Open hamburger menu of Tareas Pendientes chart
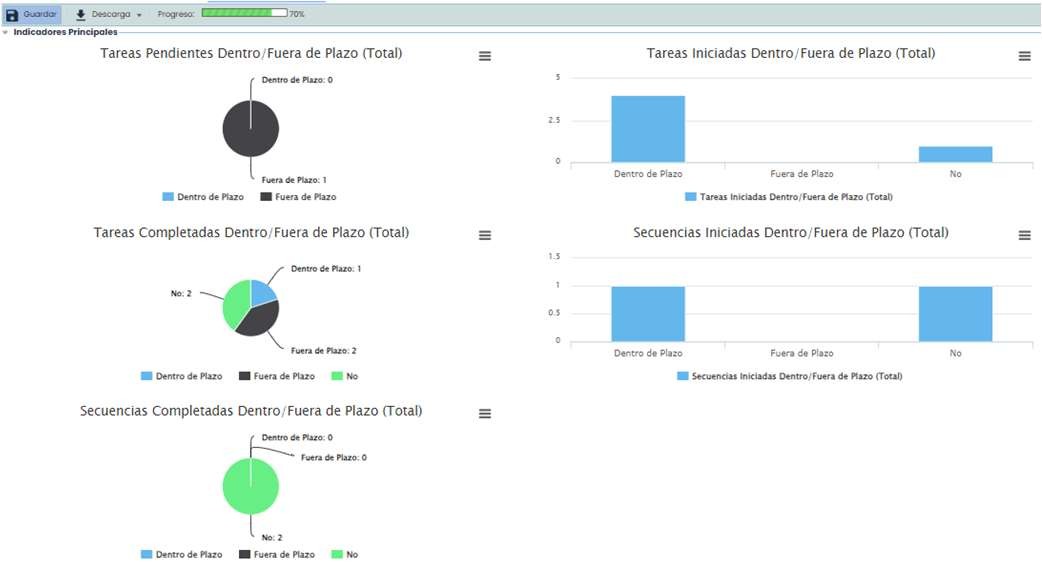1042x564 pixels. pyautogui.click(x=485, y=57)
